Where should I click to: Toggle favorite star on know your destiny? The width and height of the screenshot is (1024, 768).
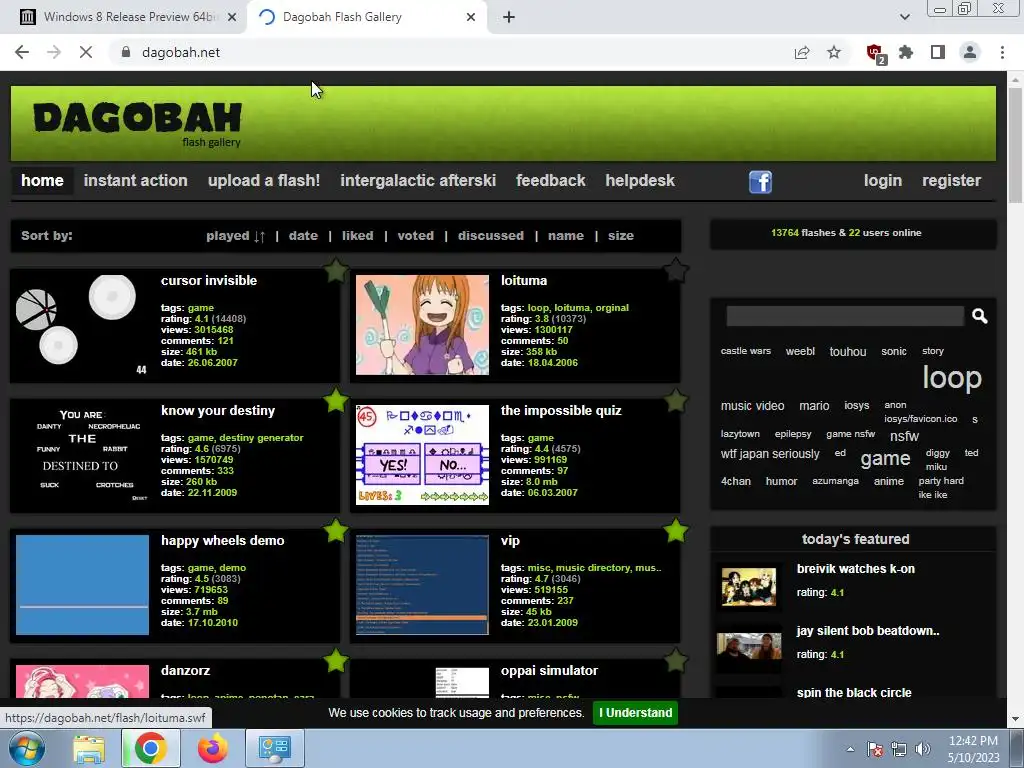336,400
